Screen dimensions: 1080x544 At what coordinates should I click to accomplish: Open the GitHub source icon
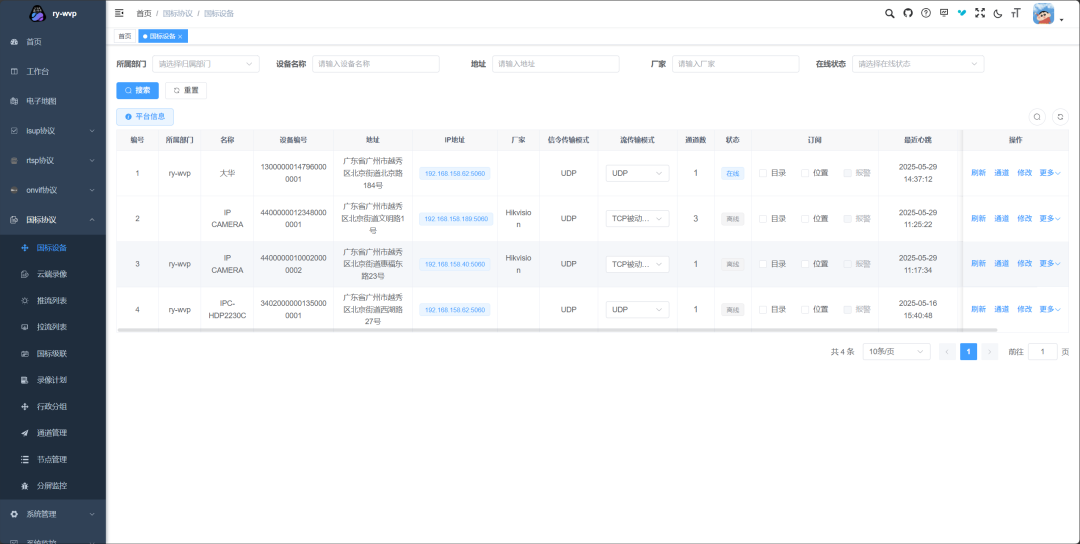pyautogui.click(x=908, y=13)
